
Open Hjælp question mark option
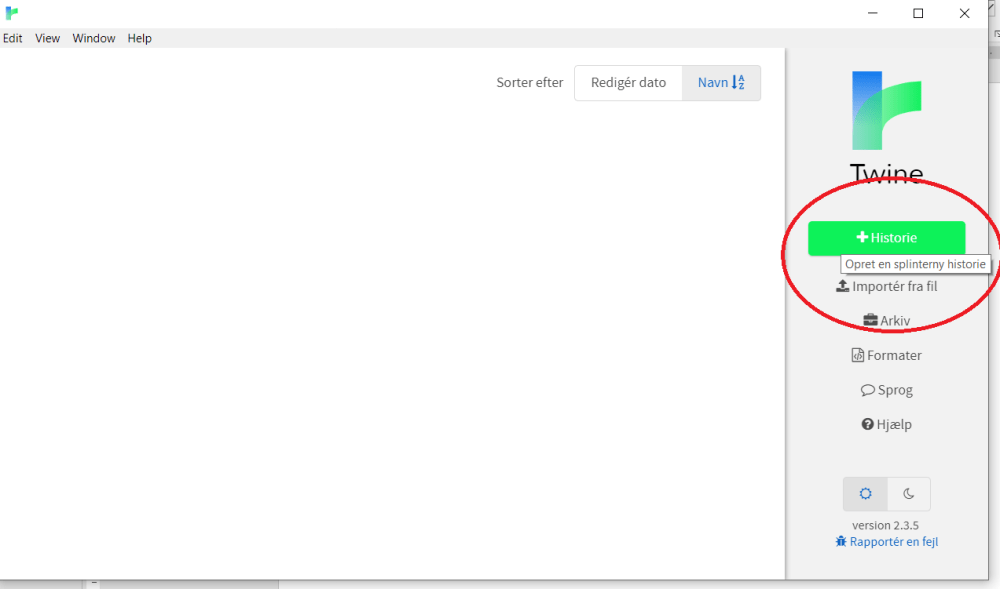886,424
